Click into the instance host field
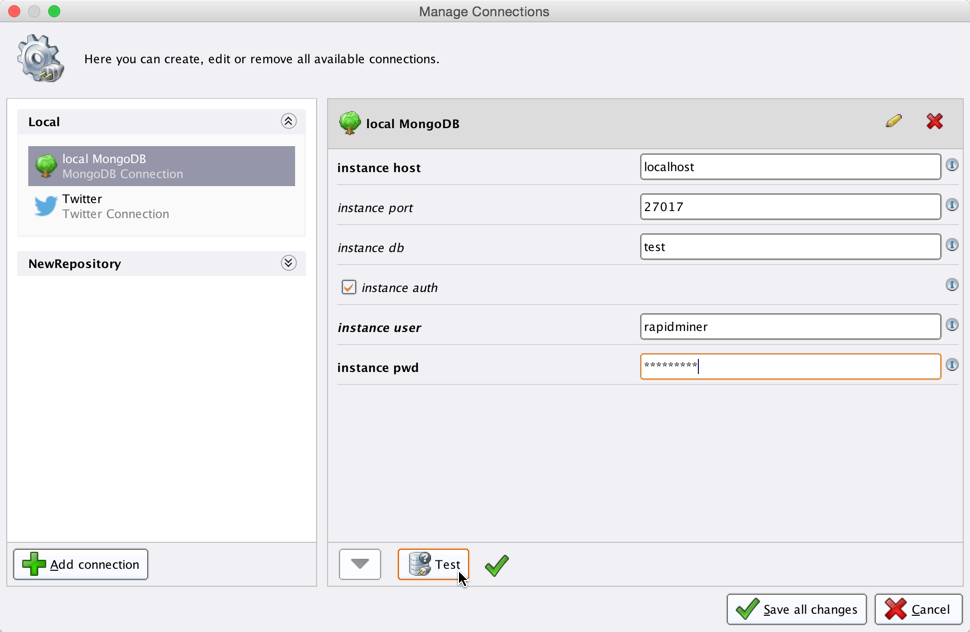This screenshot has height=632, width=970. tap(789, 167)
